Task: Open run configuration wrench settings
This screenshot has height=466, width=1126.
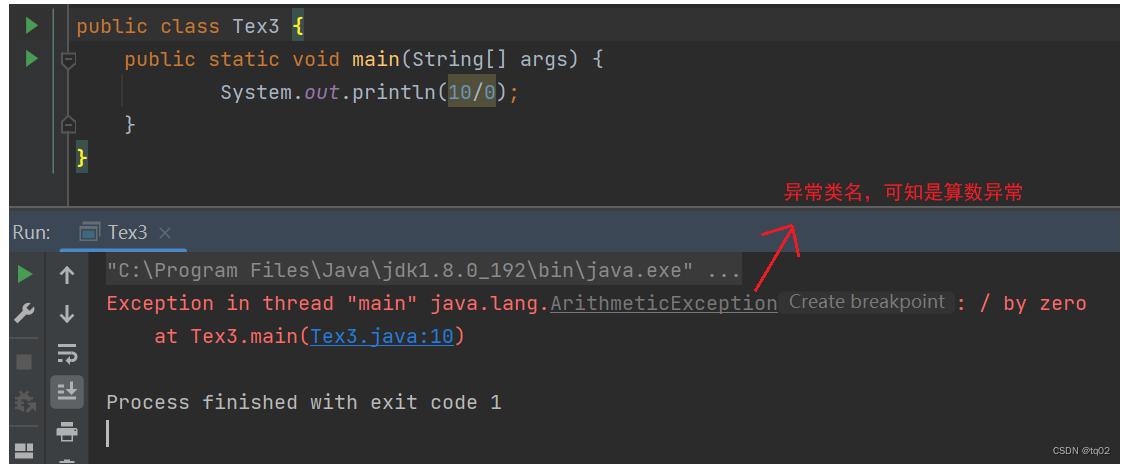Action: [25, 314]
